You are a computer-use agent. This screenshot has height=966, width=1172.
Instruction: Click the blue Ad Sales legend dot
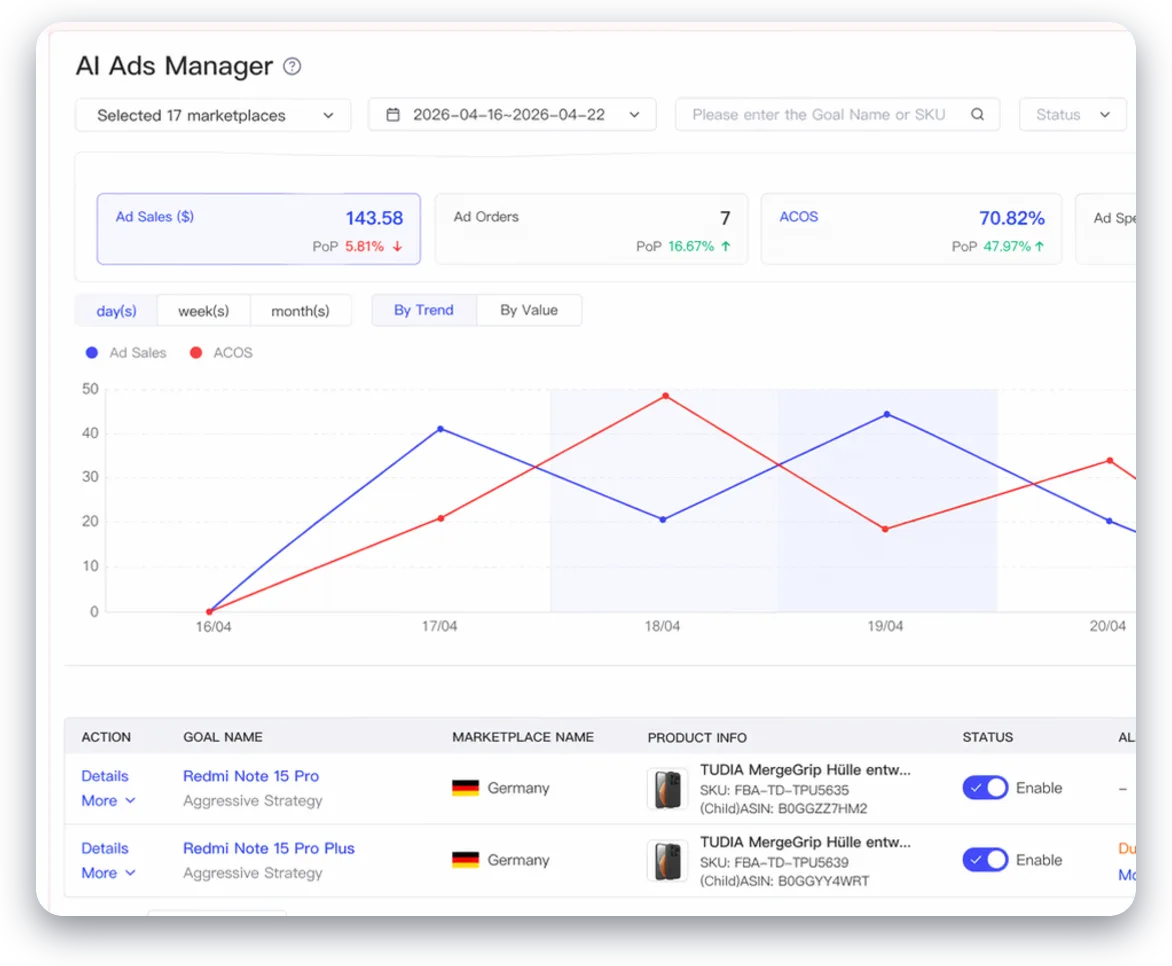tap(90, 352)
